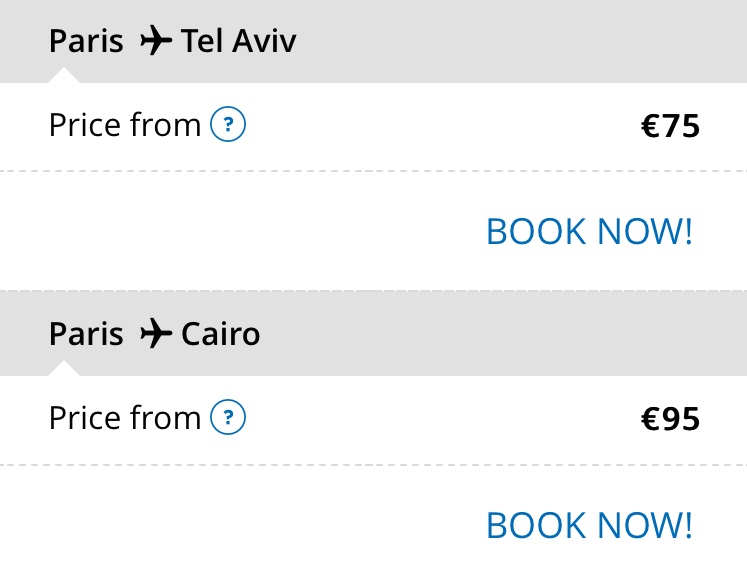
Task: Click "Paris" in the Tel Aviv route header
Action: tap(86, 41)
